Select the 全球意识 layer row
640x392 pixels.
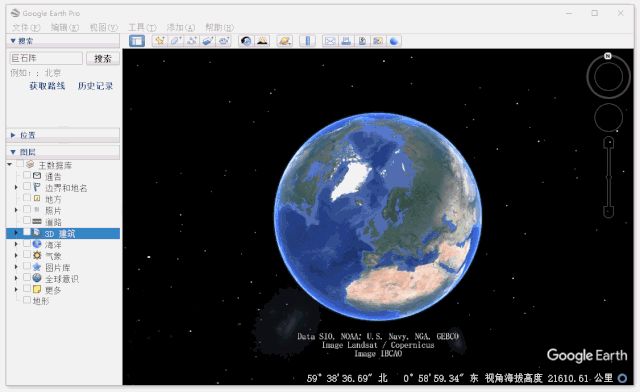click(x=62, y=278)
